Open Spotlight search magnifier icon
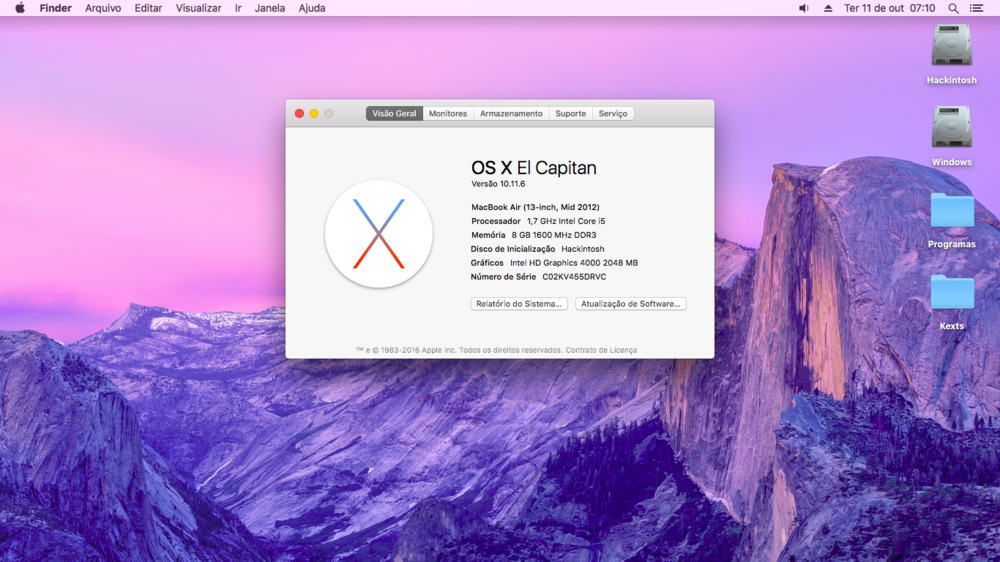Viewport: 1000px width, 562px height. click(x=953, y=8)
